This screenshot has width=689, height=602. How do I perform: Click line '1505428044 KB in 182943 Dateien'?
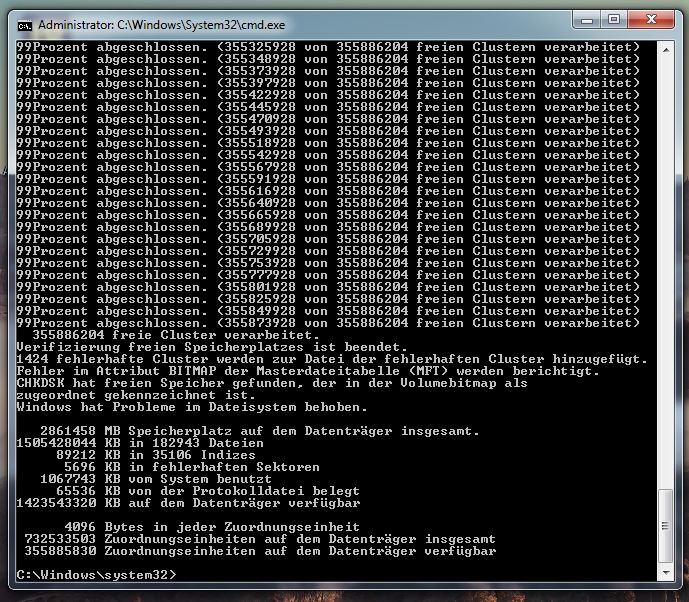(140, 443)
